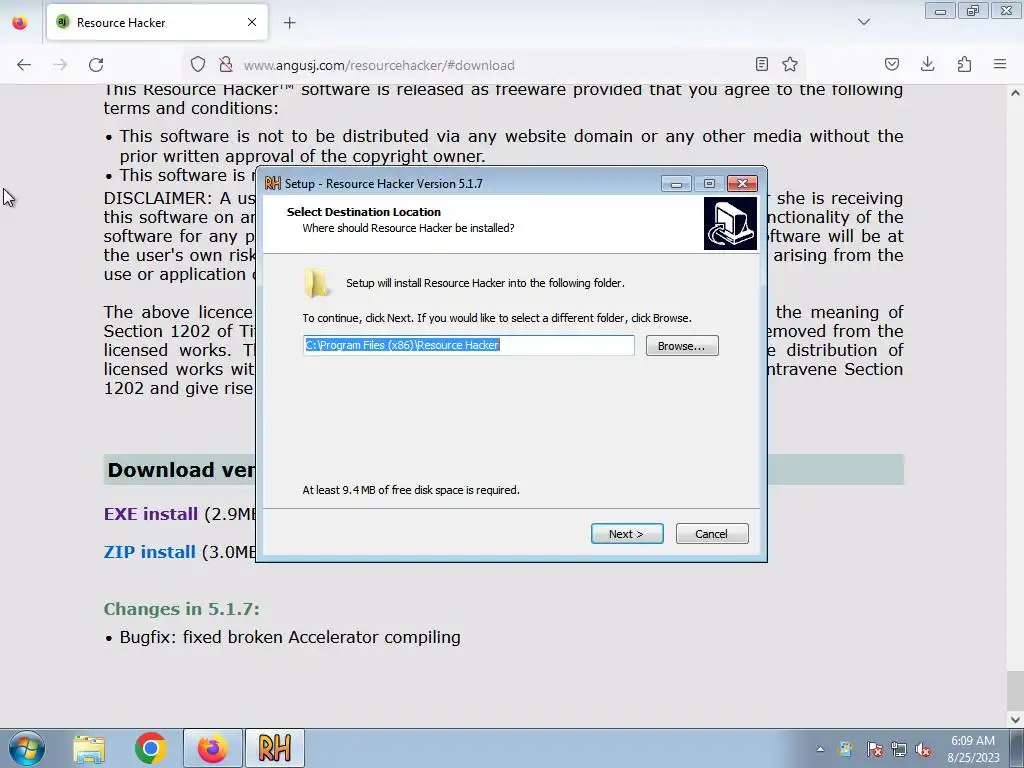Show hidden system tray icons
1024x768 pixels.
tap(820, 749)
